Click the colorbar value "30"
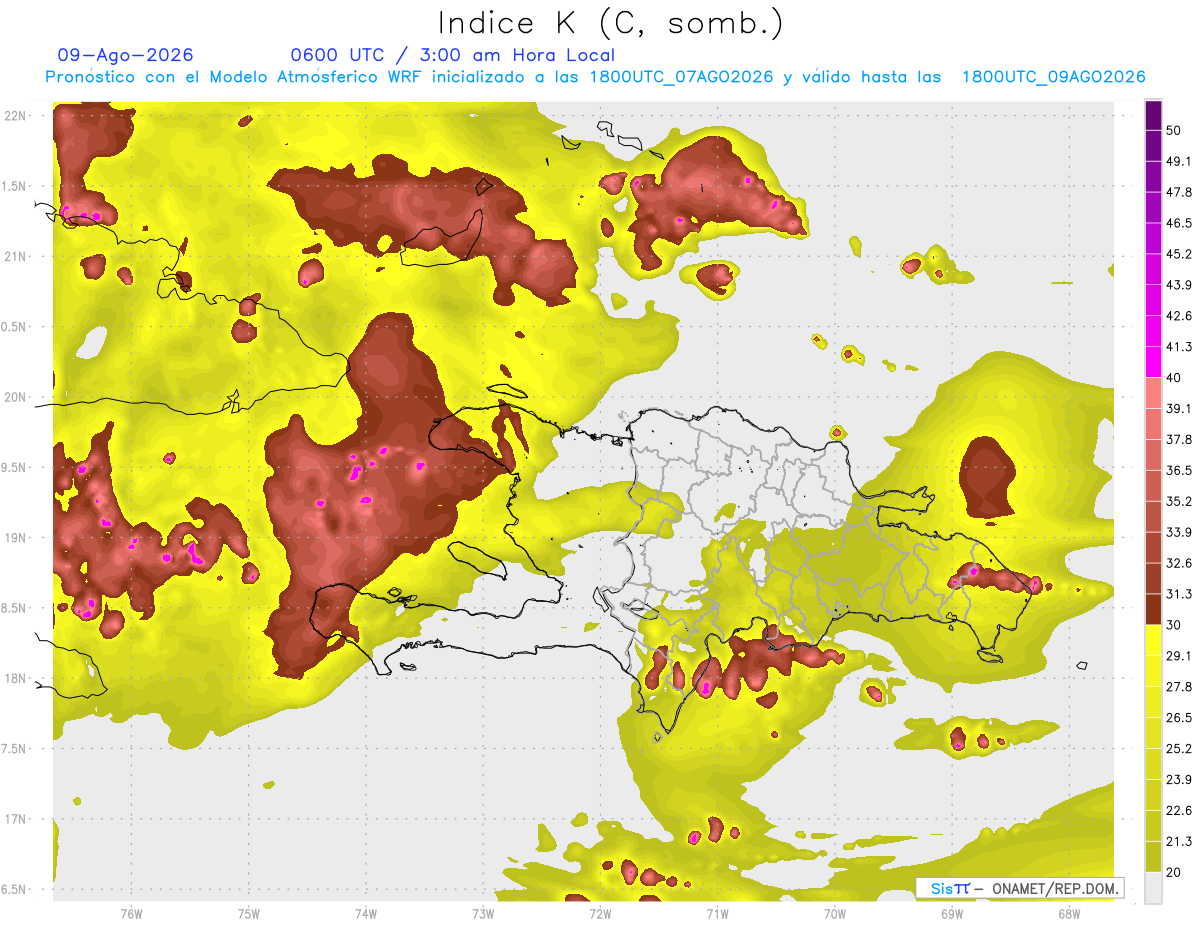This screenshot has width=1200, height=927. (1174, 625)
